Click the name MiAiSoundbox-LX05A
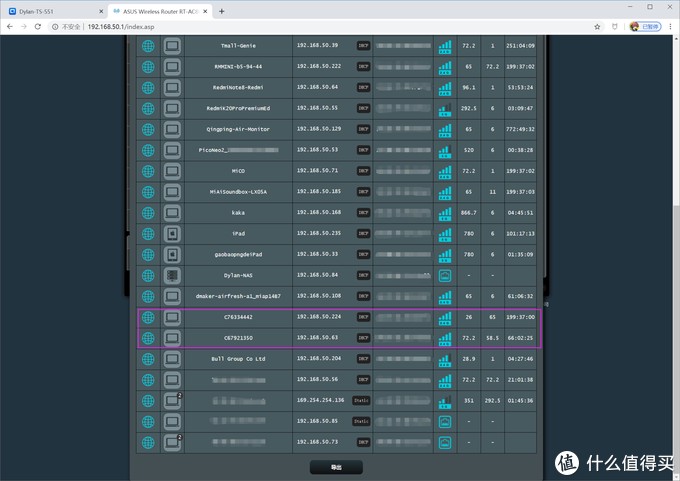680x481 pixels. pyautogui.click(x=238, y=192)
